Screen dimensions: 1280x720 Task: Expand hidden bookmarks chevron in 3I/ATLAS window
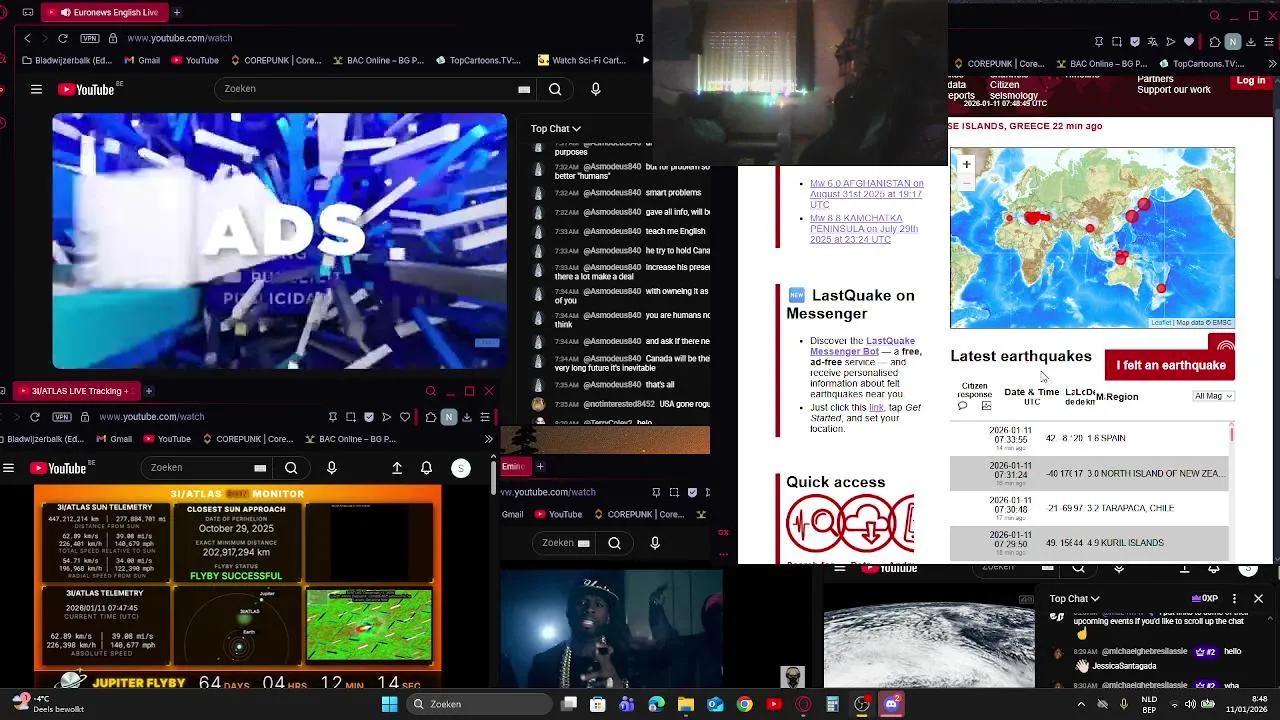pos(488,439)
